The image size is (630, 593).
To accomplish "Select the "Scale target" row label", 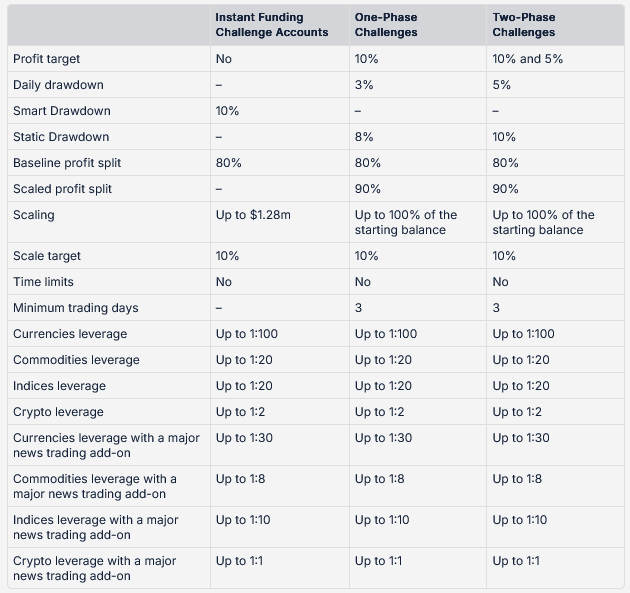I will (x=47, y=256).
